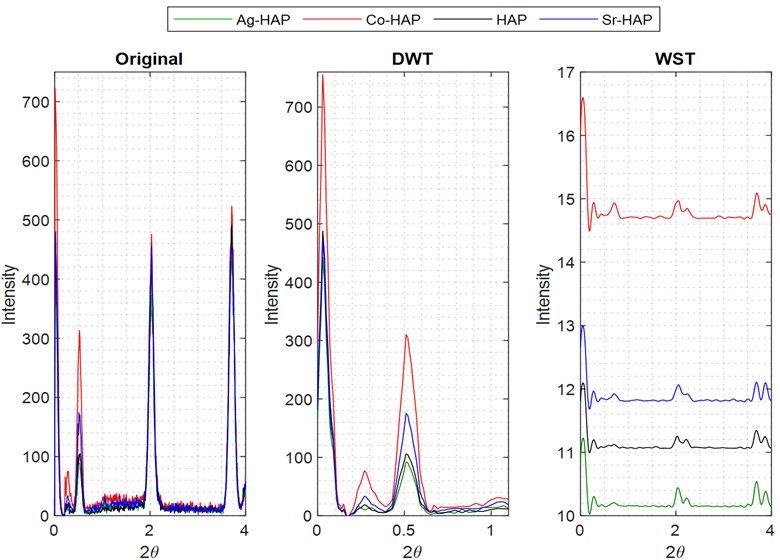Select the Sr-HAP legend label
This screenshot has height=560, width=780.
[x=627, y=20]
